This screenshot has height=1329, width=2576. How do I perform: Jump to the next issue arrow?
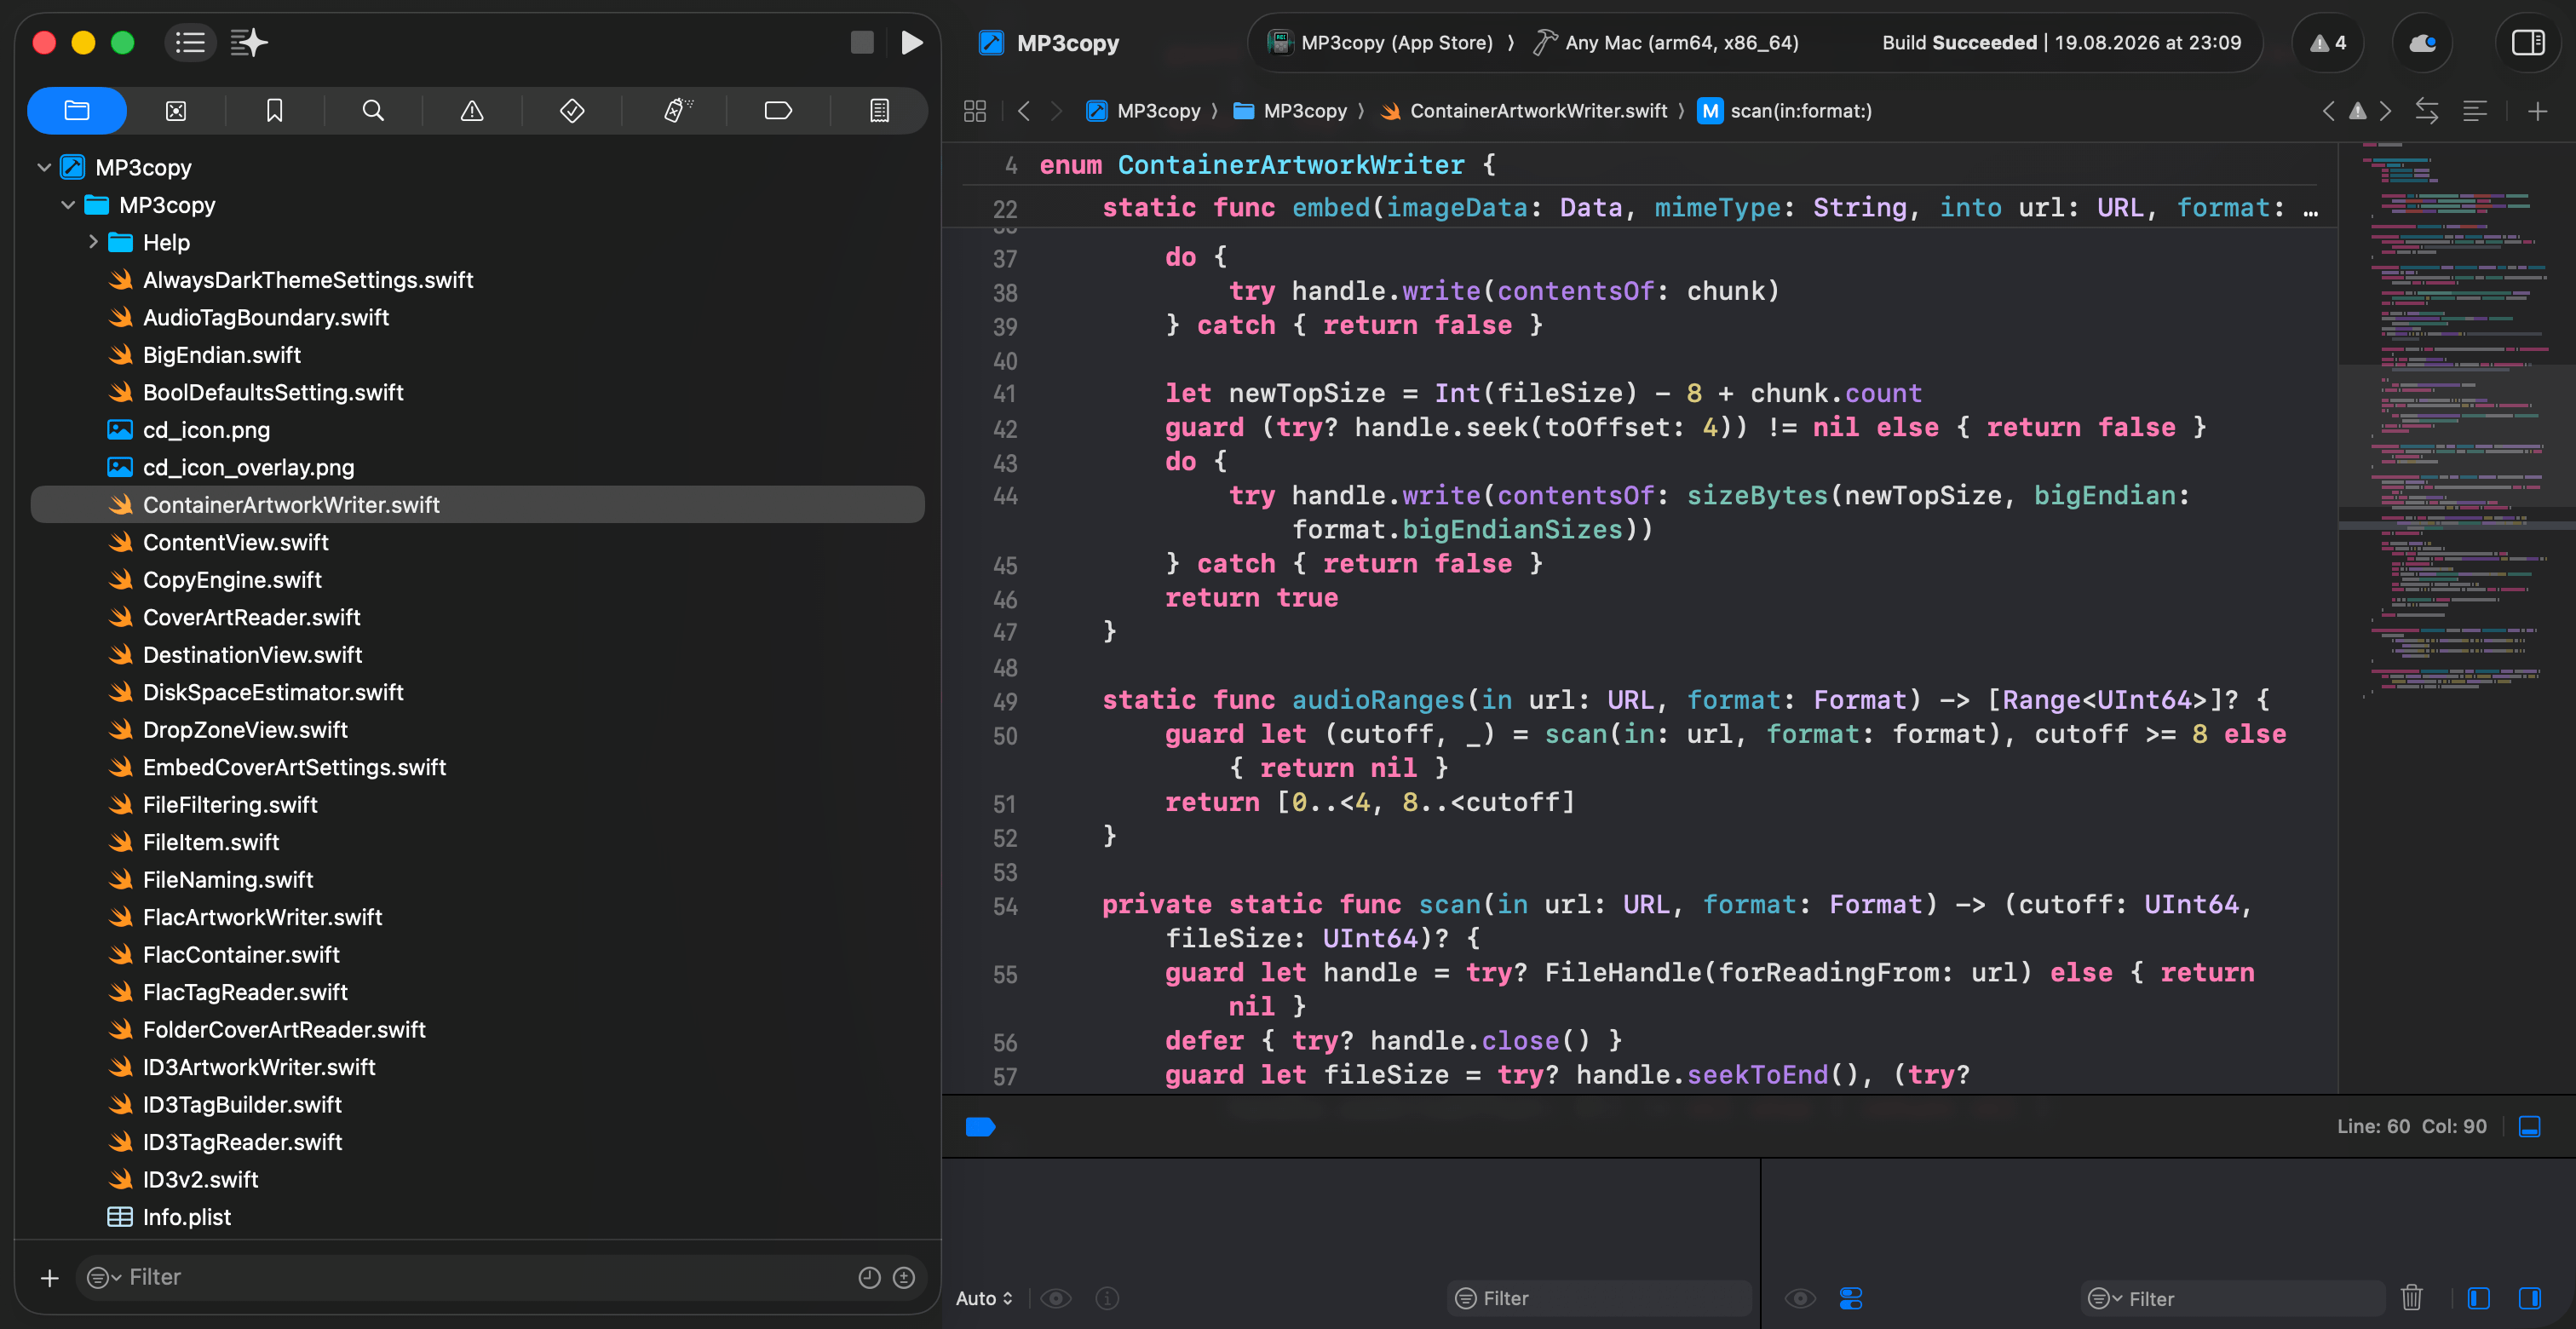(x=2386, y=111)
